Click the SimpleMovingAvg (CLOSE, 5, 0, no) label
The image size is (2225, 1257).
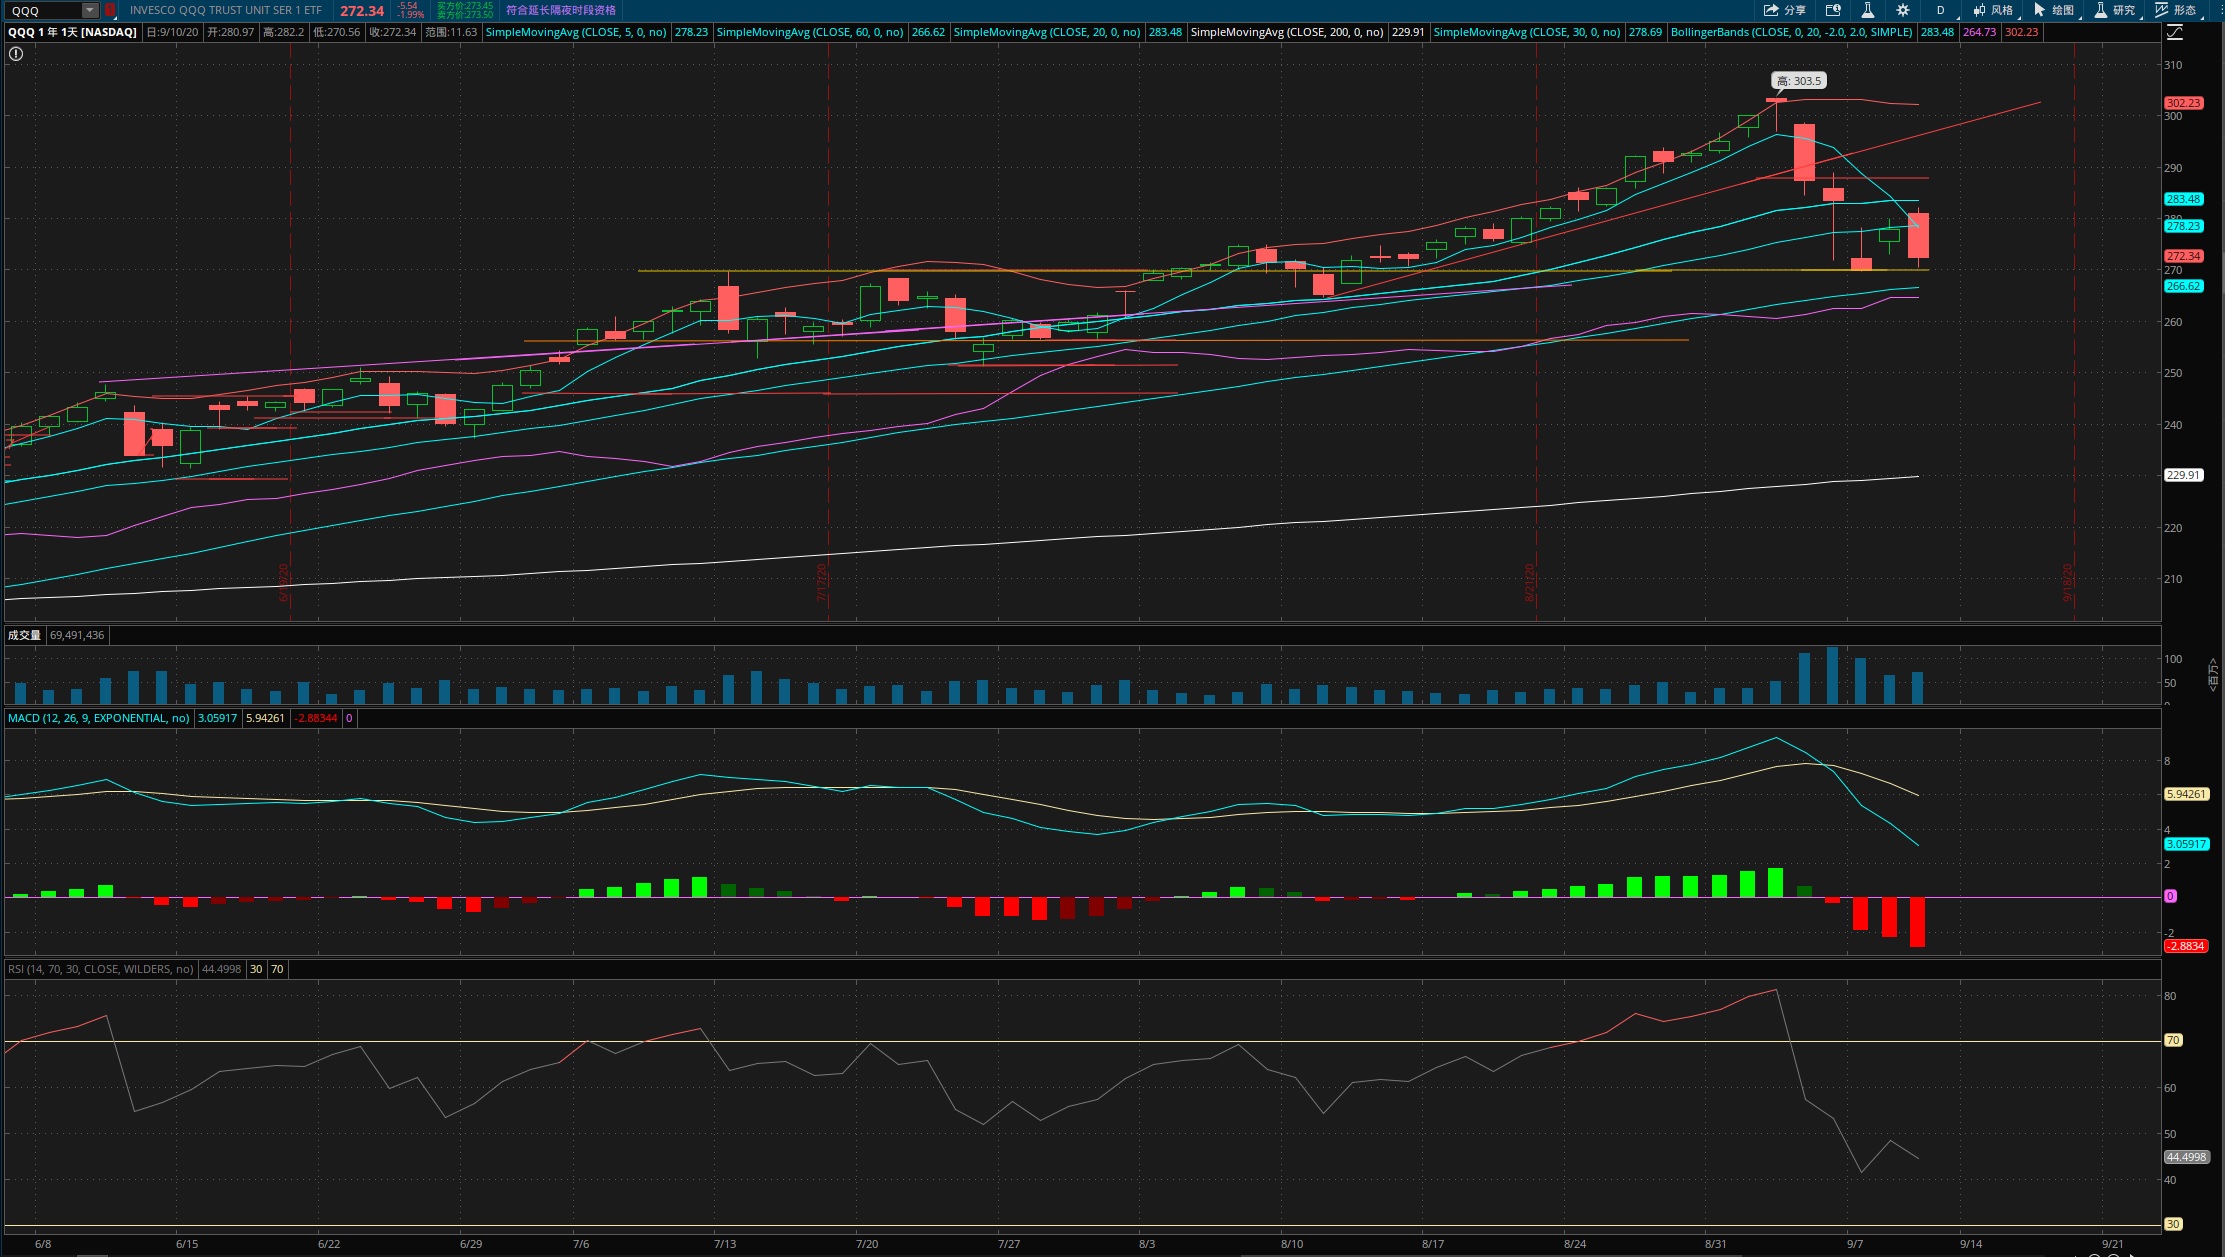pyautogui.click(x=576, y=32)
